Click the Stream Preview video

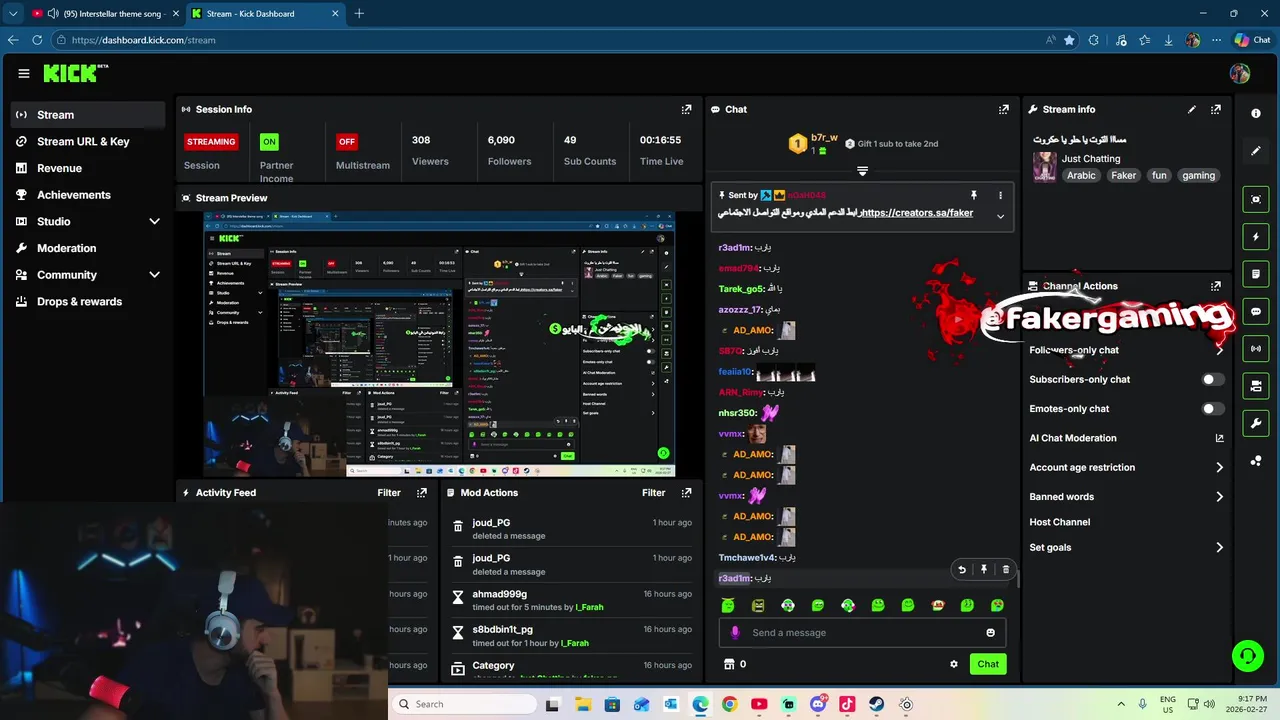point(439,344)
